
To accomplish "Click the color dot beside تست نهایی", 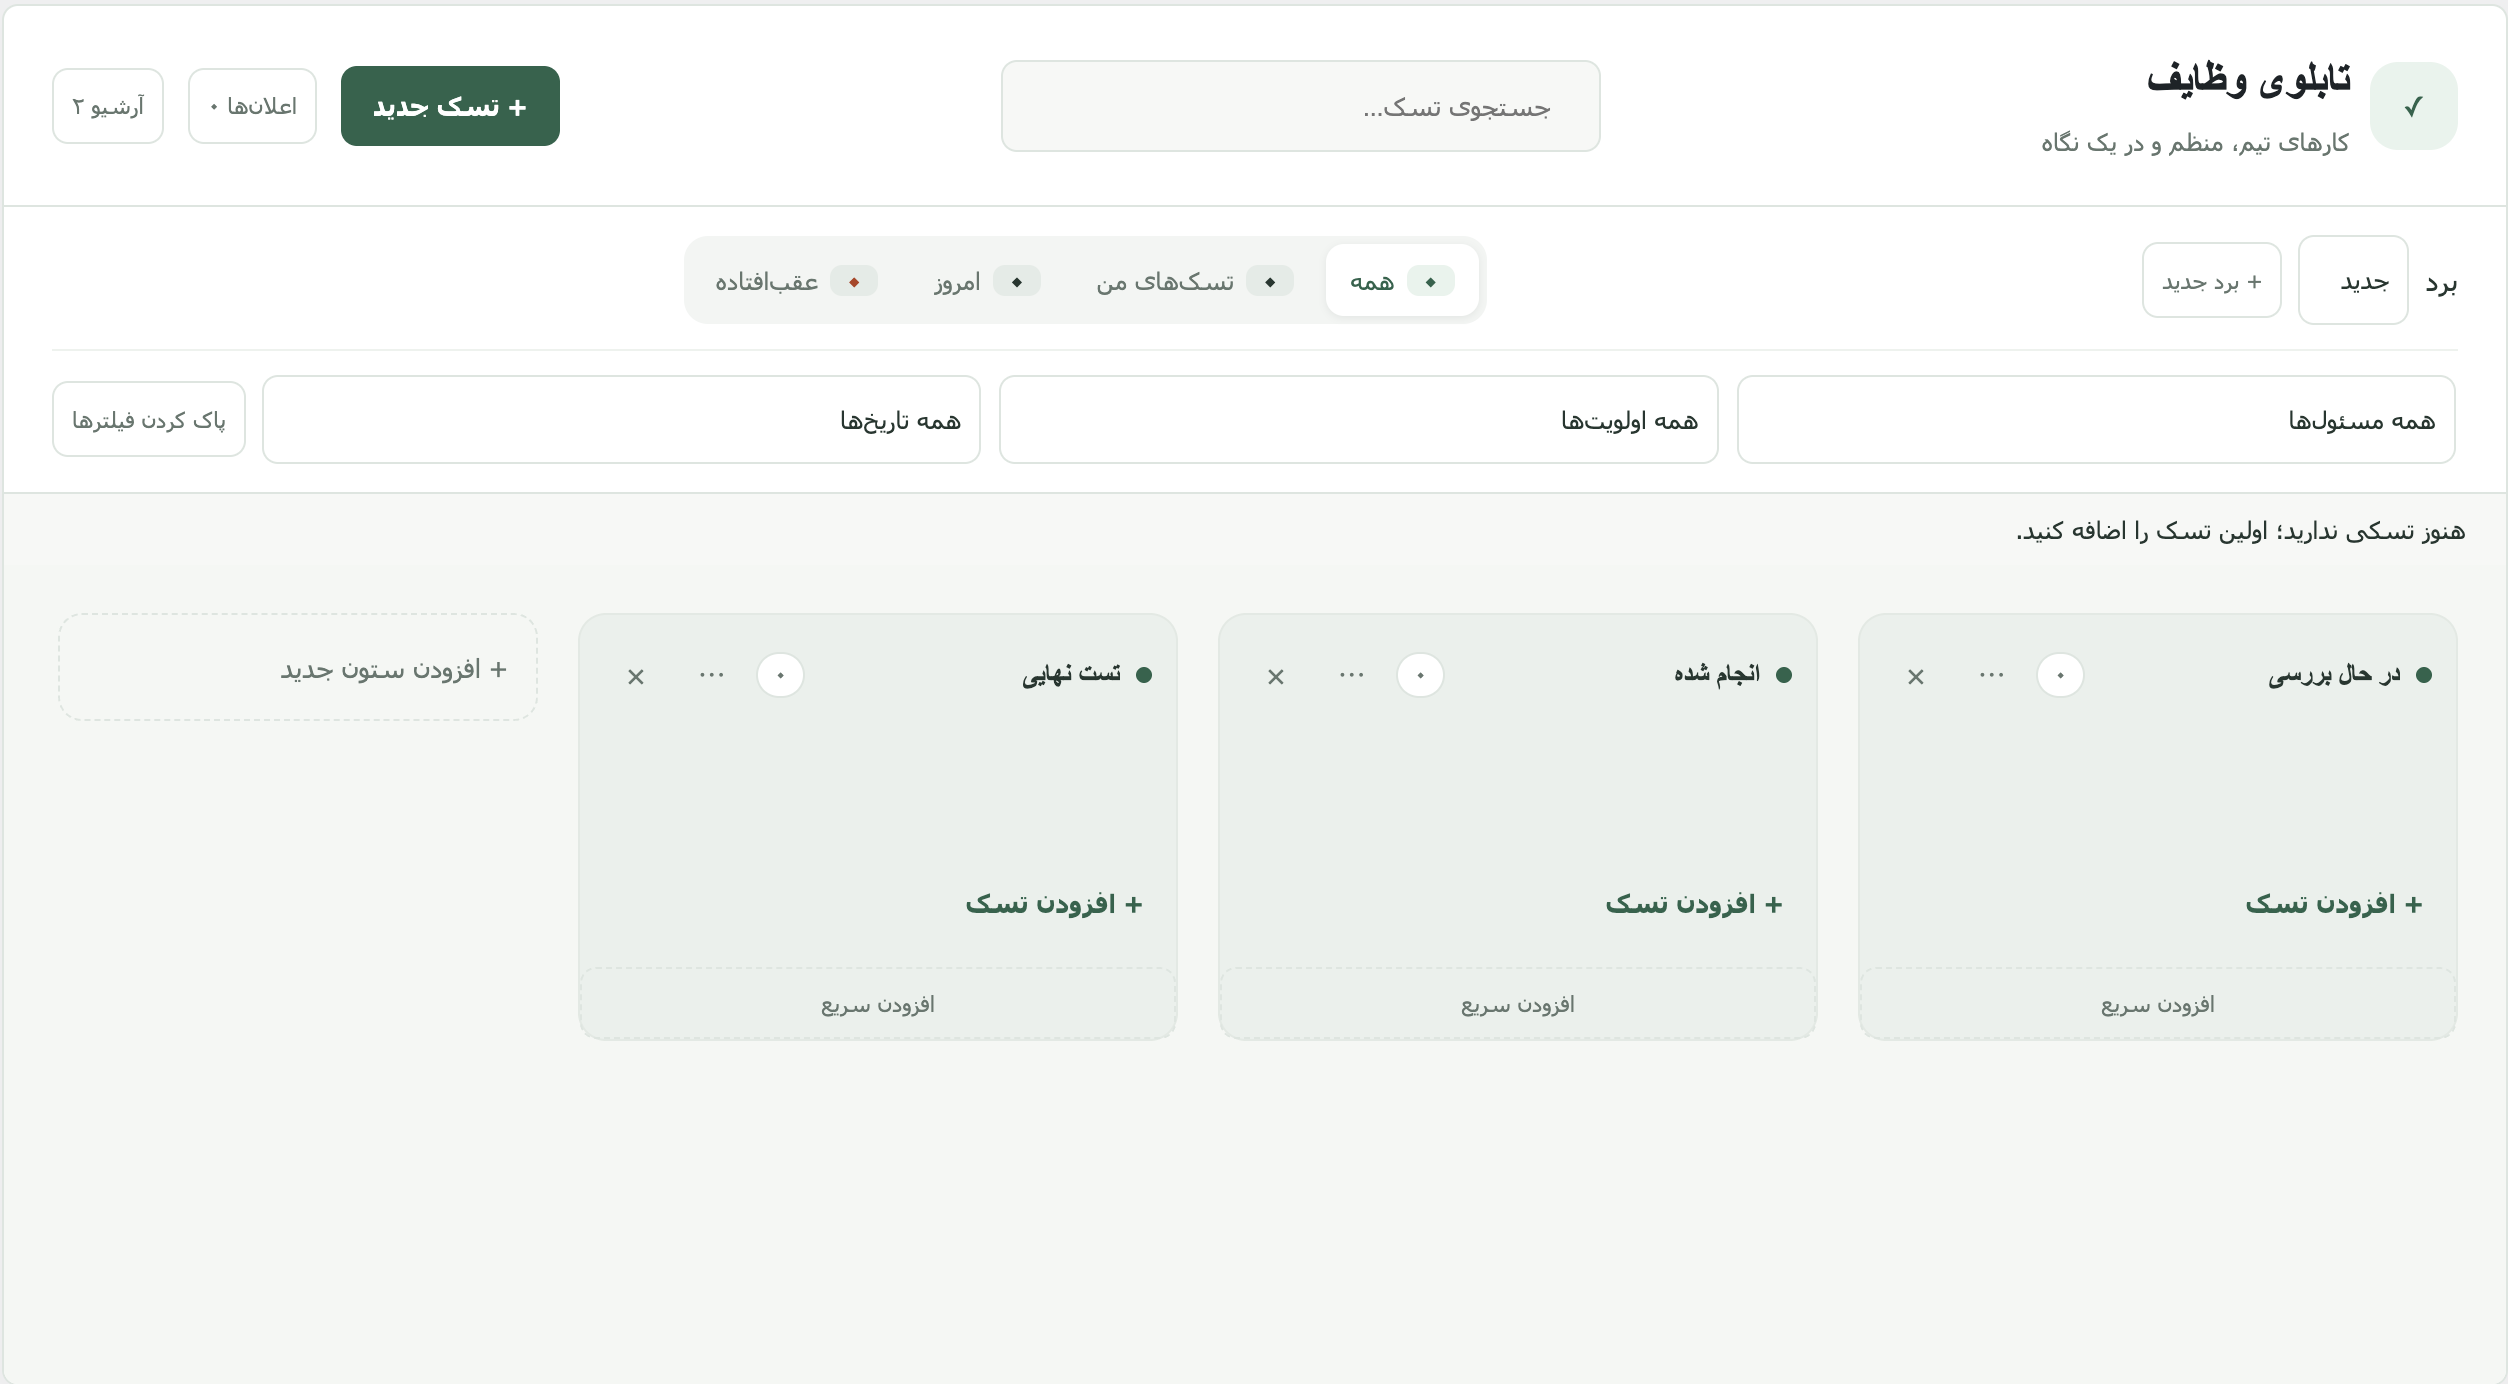I will (1143, 675).
